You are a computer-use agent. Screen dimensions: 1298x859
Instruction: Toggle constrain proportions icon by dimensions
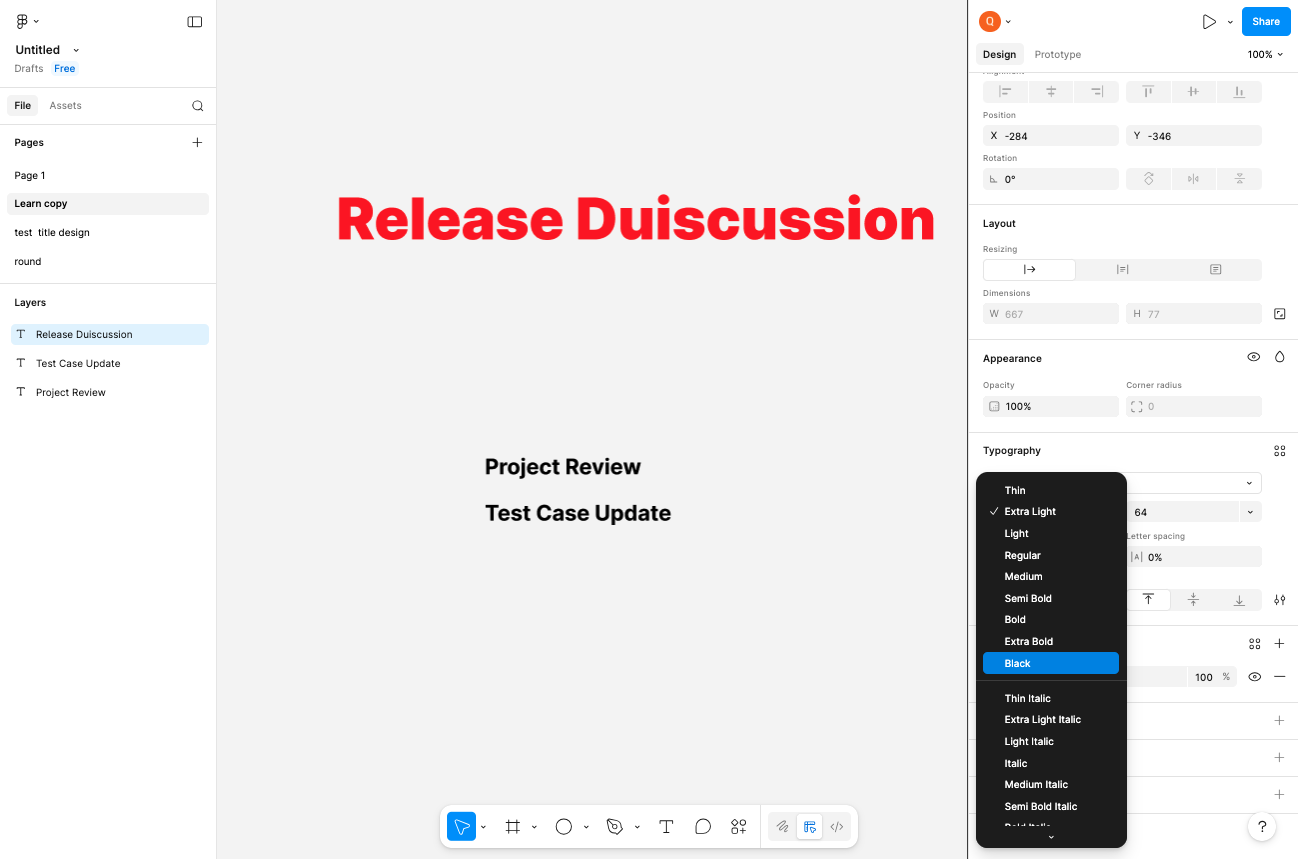click(1279, 314)
